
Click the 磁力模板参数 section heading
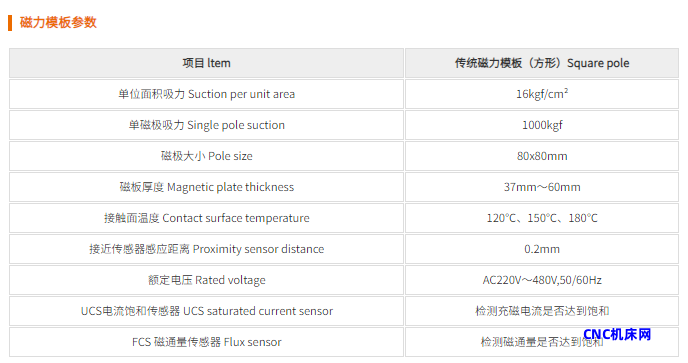pos(58,22)
